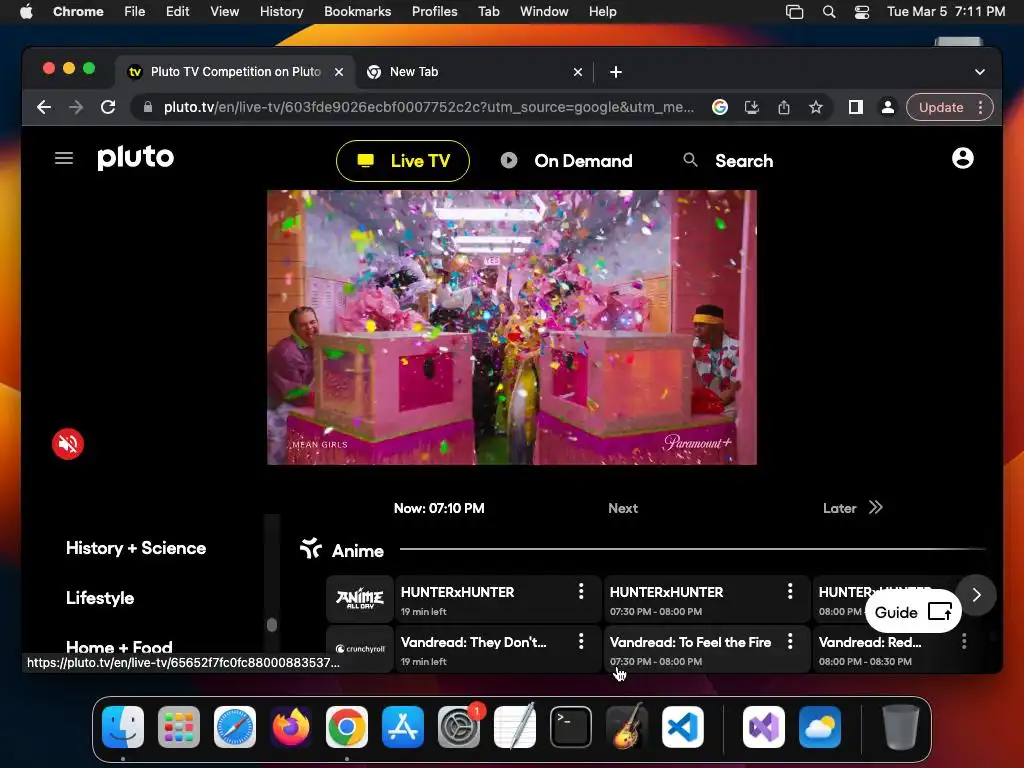Image resolution: width=1024 pixels, height=768 pixels.
Task: Select the Now: 07:10 PM header
Action: [x=439, y=508]
